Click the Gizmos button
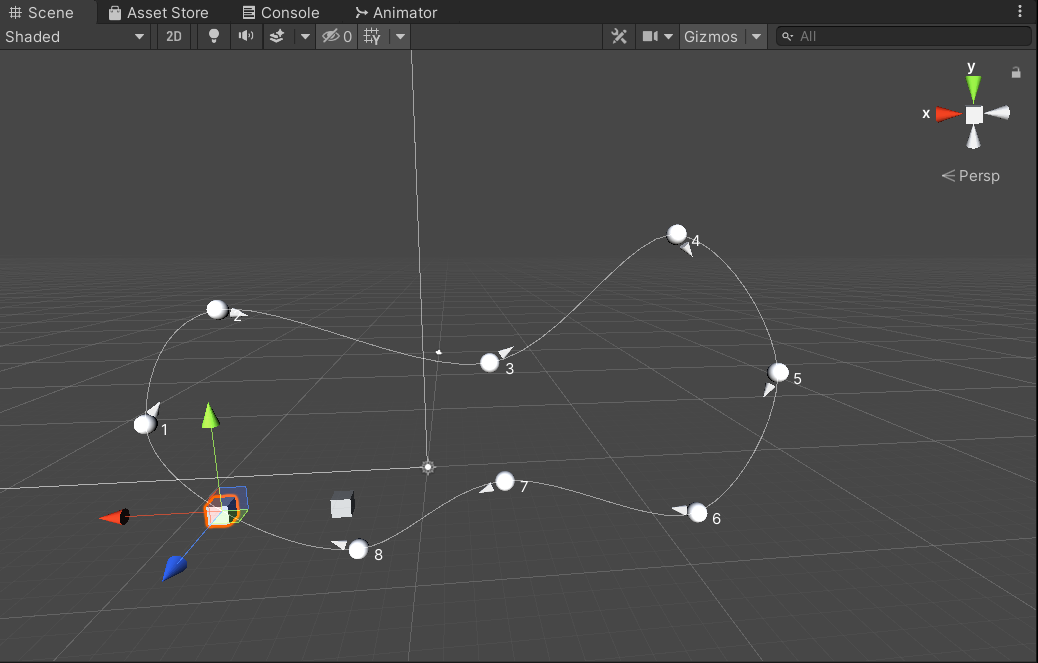 point(711,36)
